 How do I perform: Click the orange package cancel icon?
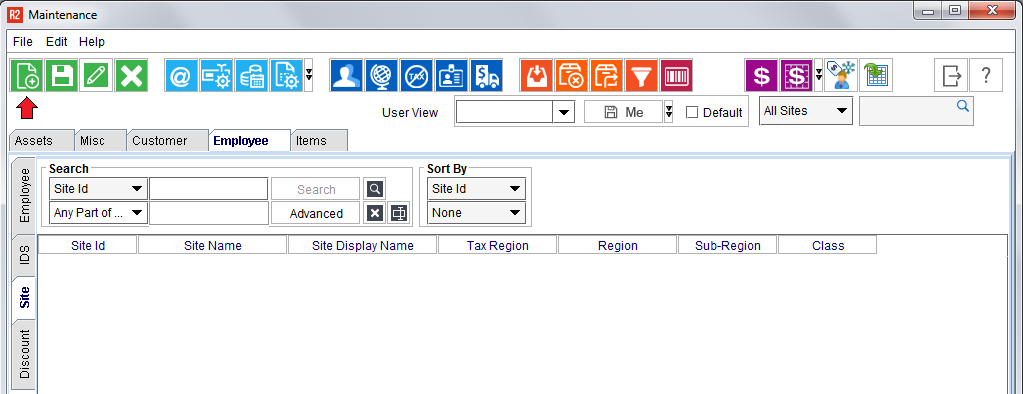tap(572, 76)
